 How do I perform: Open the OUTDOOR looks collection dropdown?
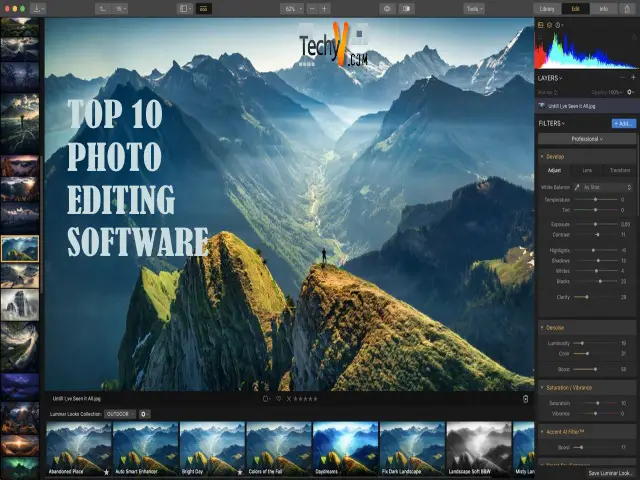coord(120,414)
